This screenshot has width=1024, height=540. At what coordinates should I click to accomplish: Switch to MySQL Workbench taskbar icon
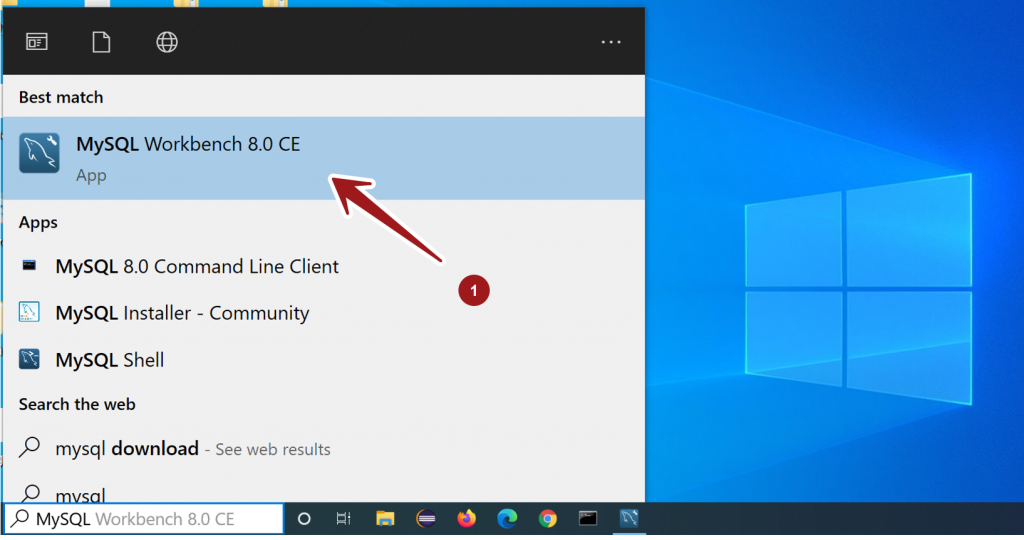629,519
